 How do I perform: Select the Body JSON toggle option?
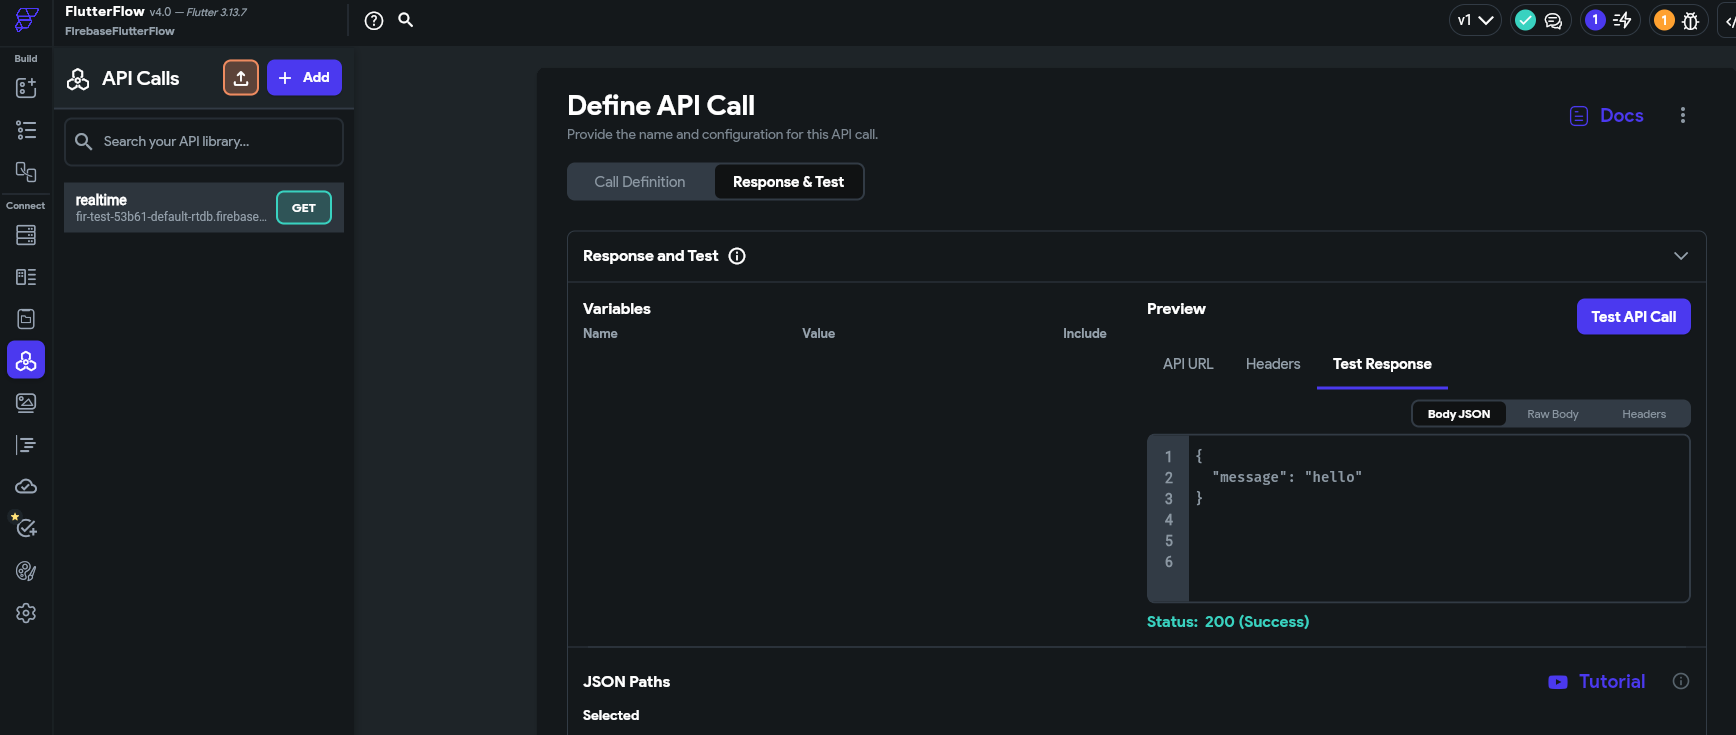[x=1459, y=414]
